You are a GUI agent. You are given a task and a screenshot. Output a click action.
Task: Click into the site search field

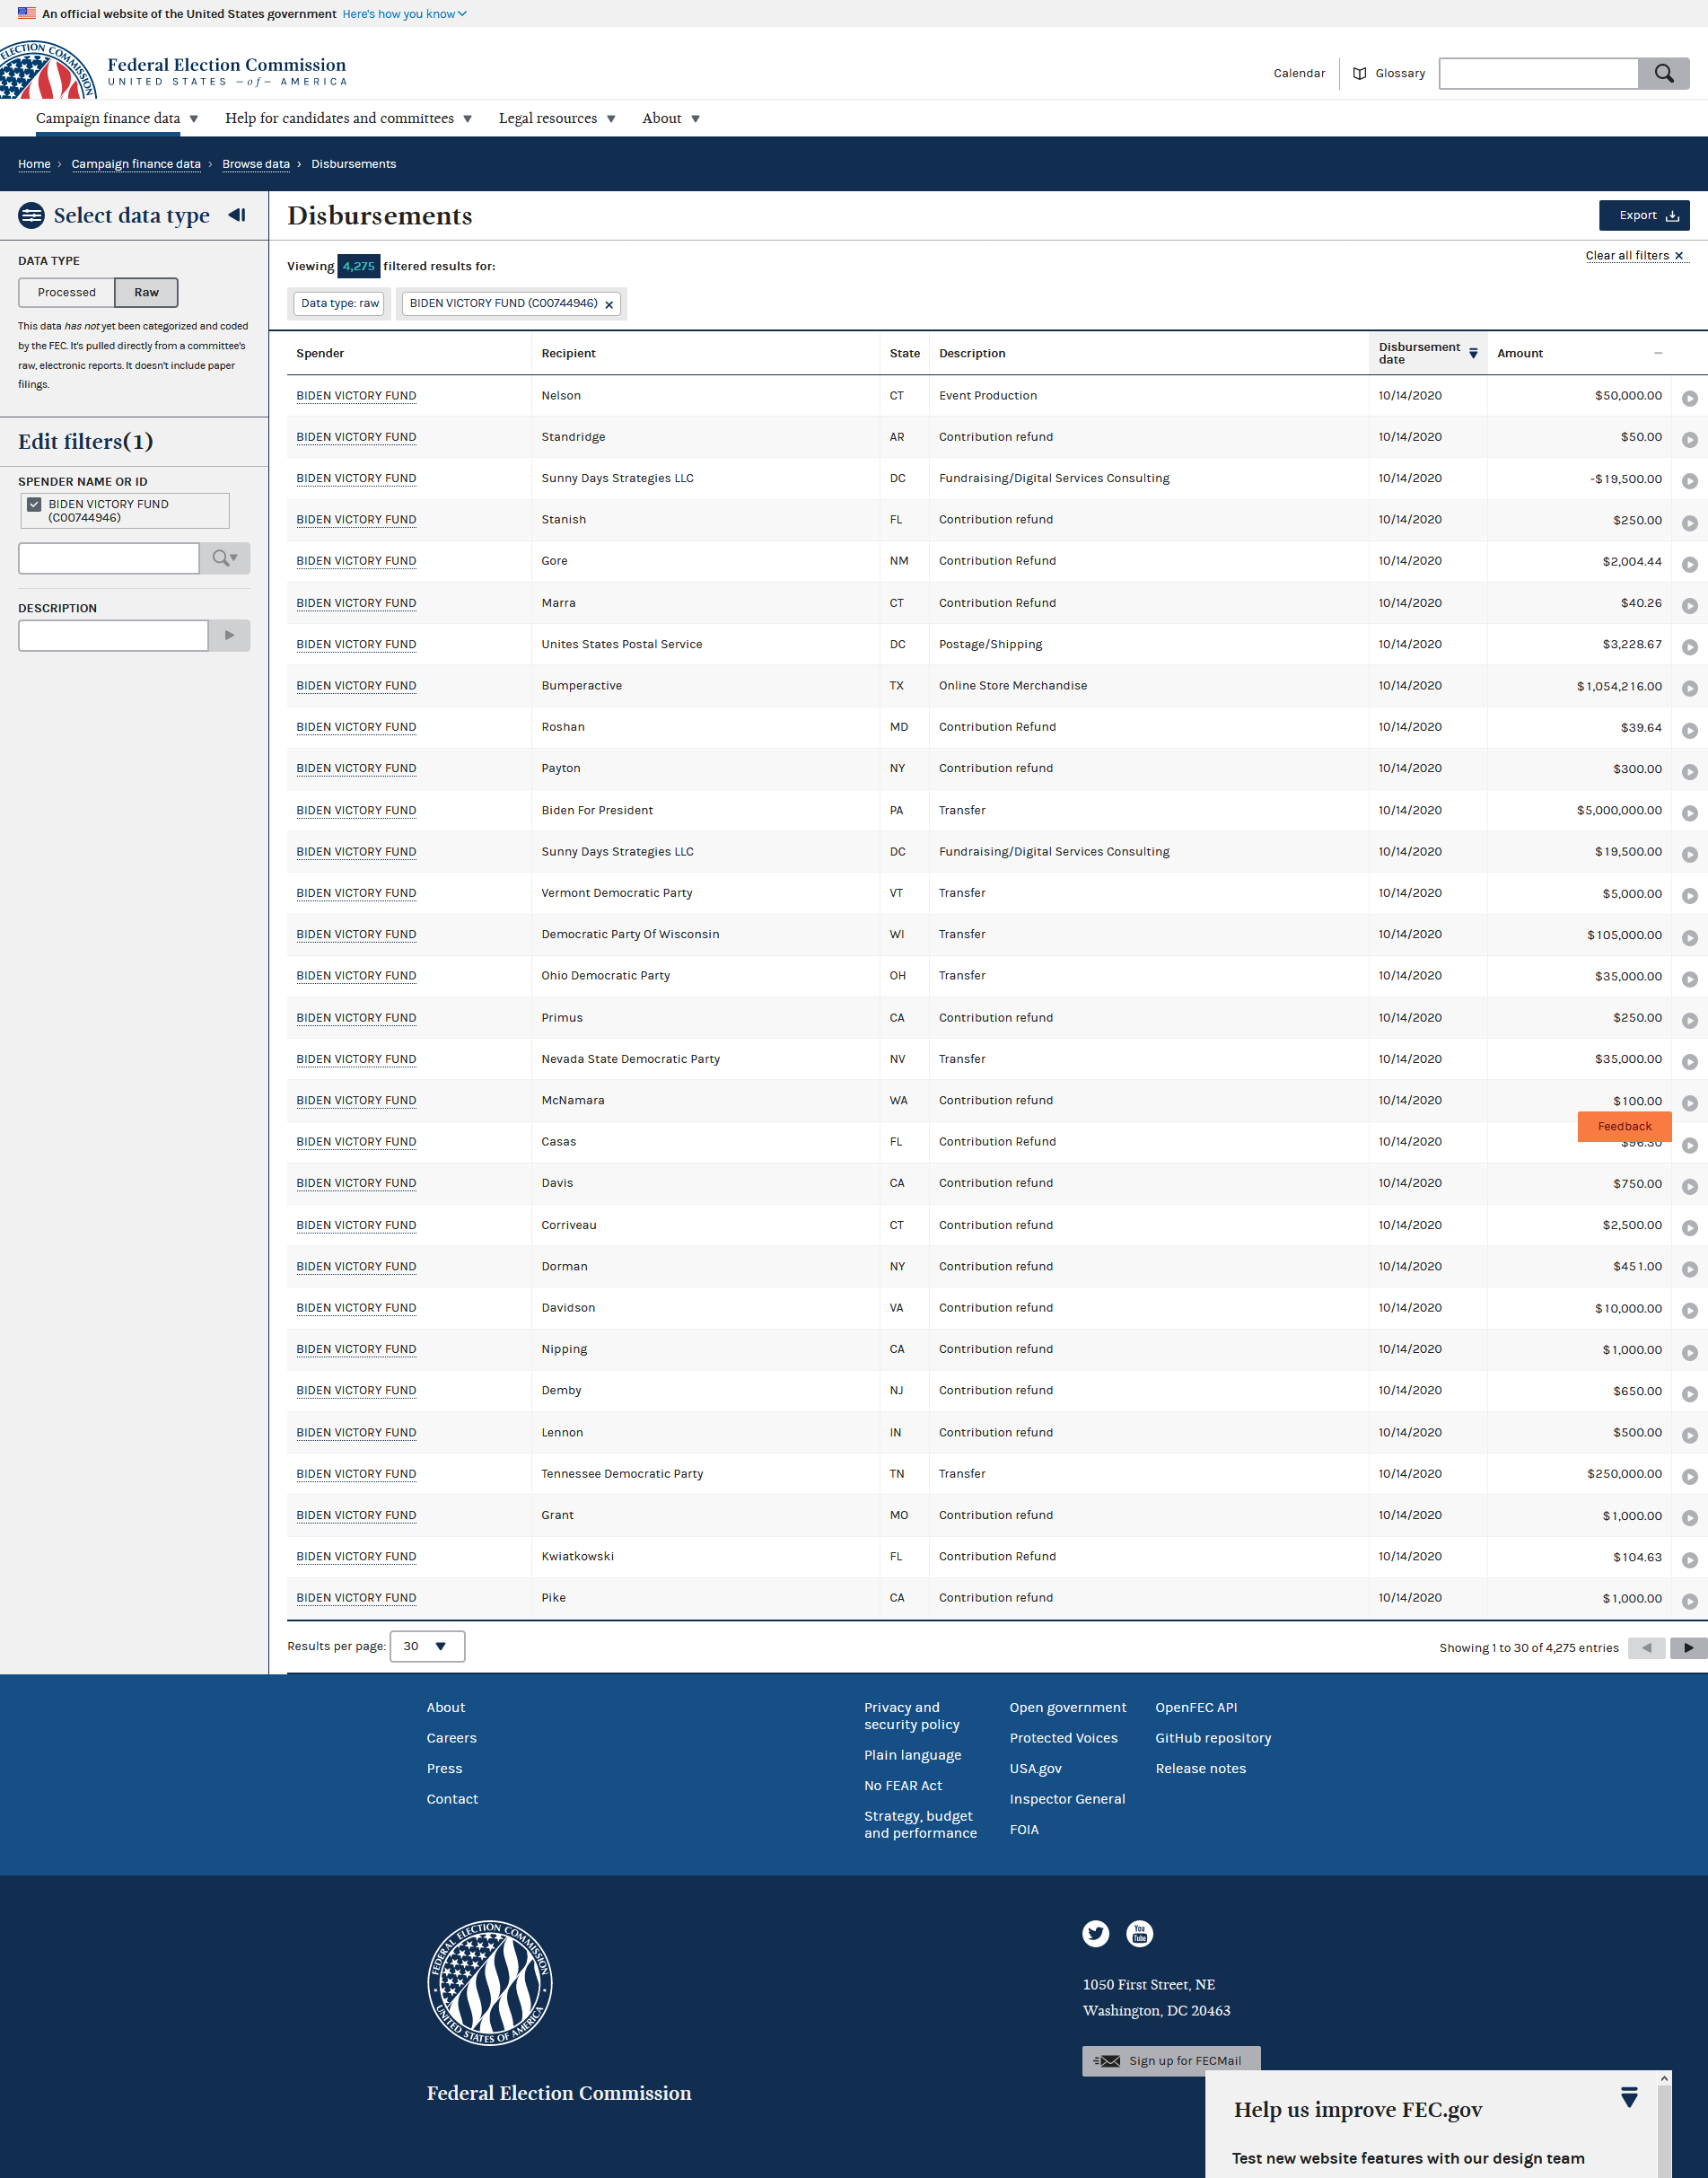1538,73
